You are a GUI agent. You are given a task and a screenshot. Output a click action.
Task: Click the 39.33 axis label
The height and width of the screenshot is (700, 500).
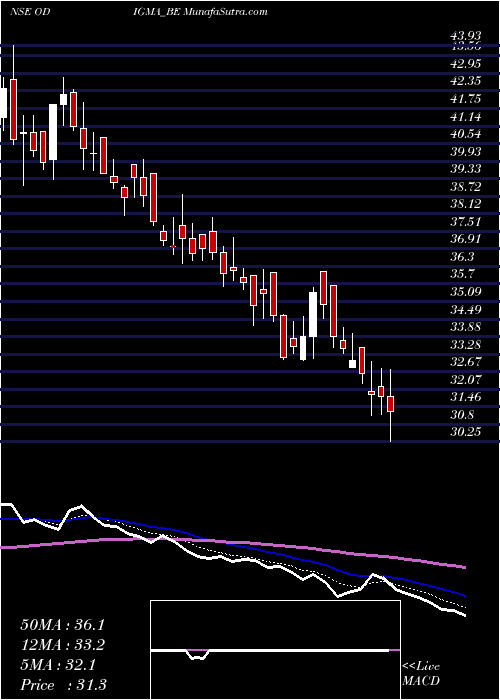coord(466,169)
